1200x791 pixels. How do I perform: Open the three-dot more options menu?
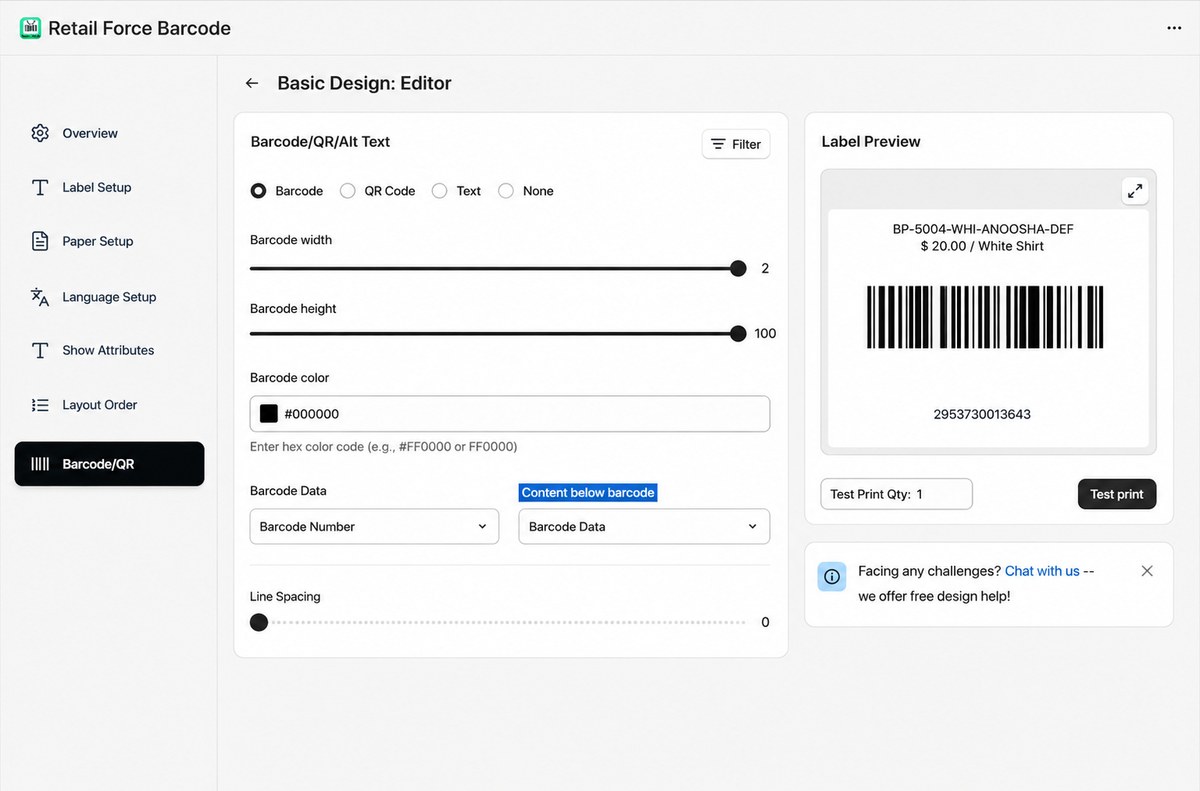1174,28
